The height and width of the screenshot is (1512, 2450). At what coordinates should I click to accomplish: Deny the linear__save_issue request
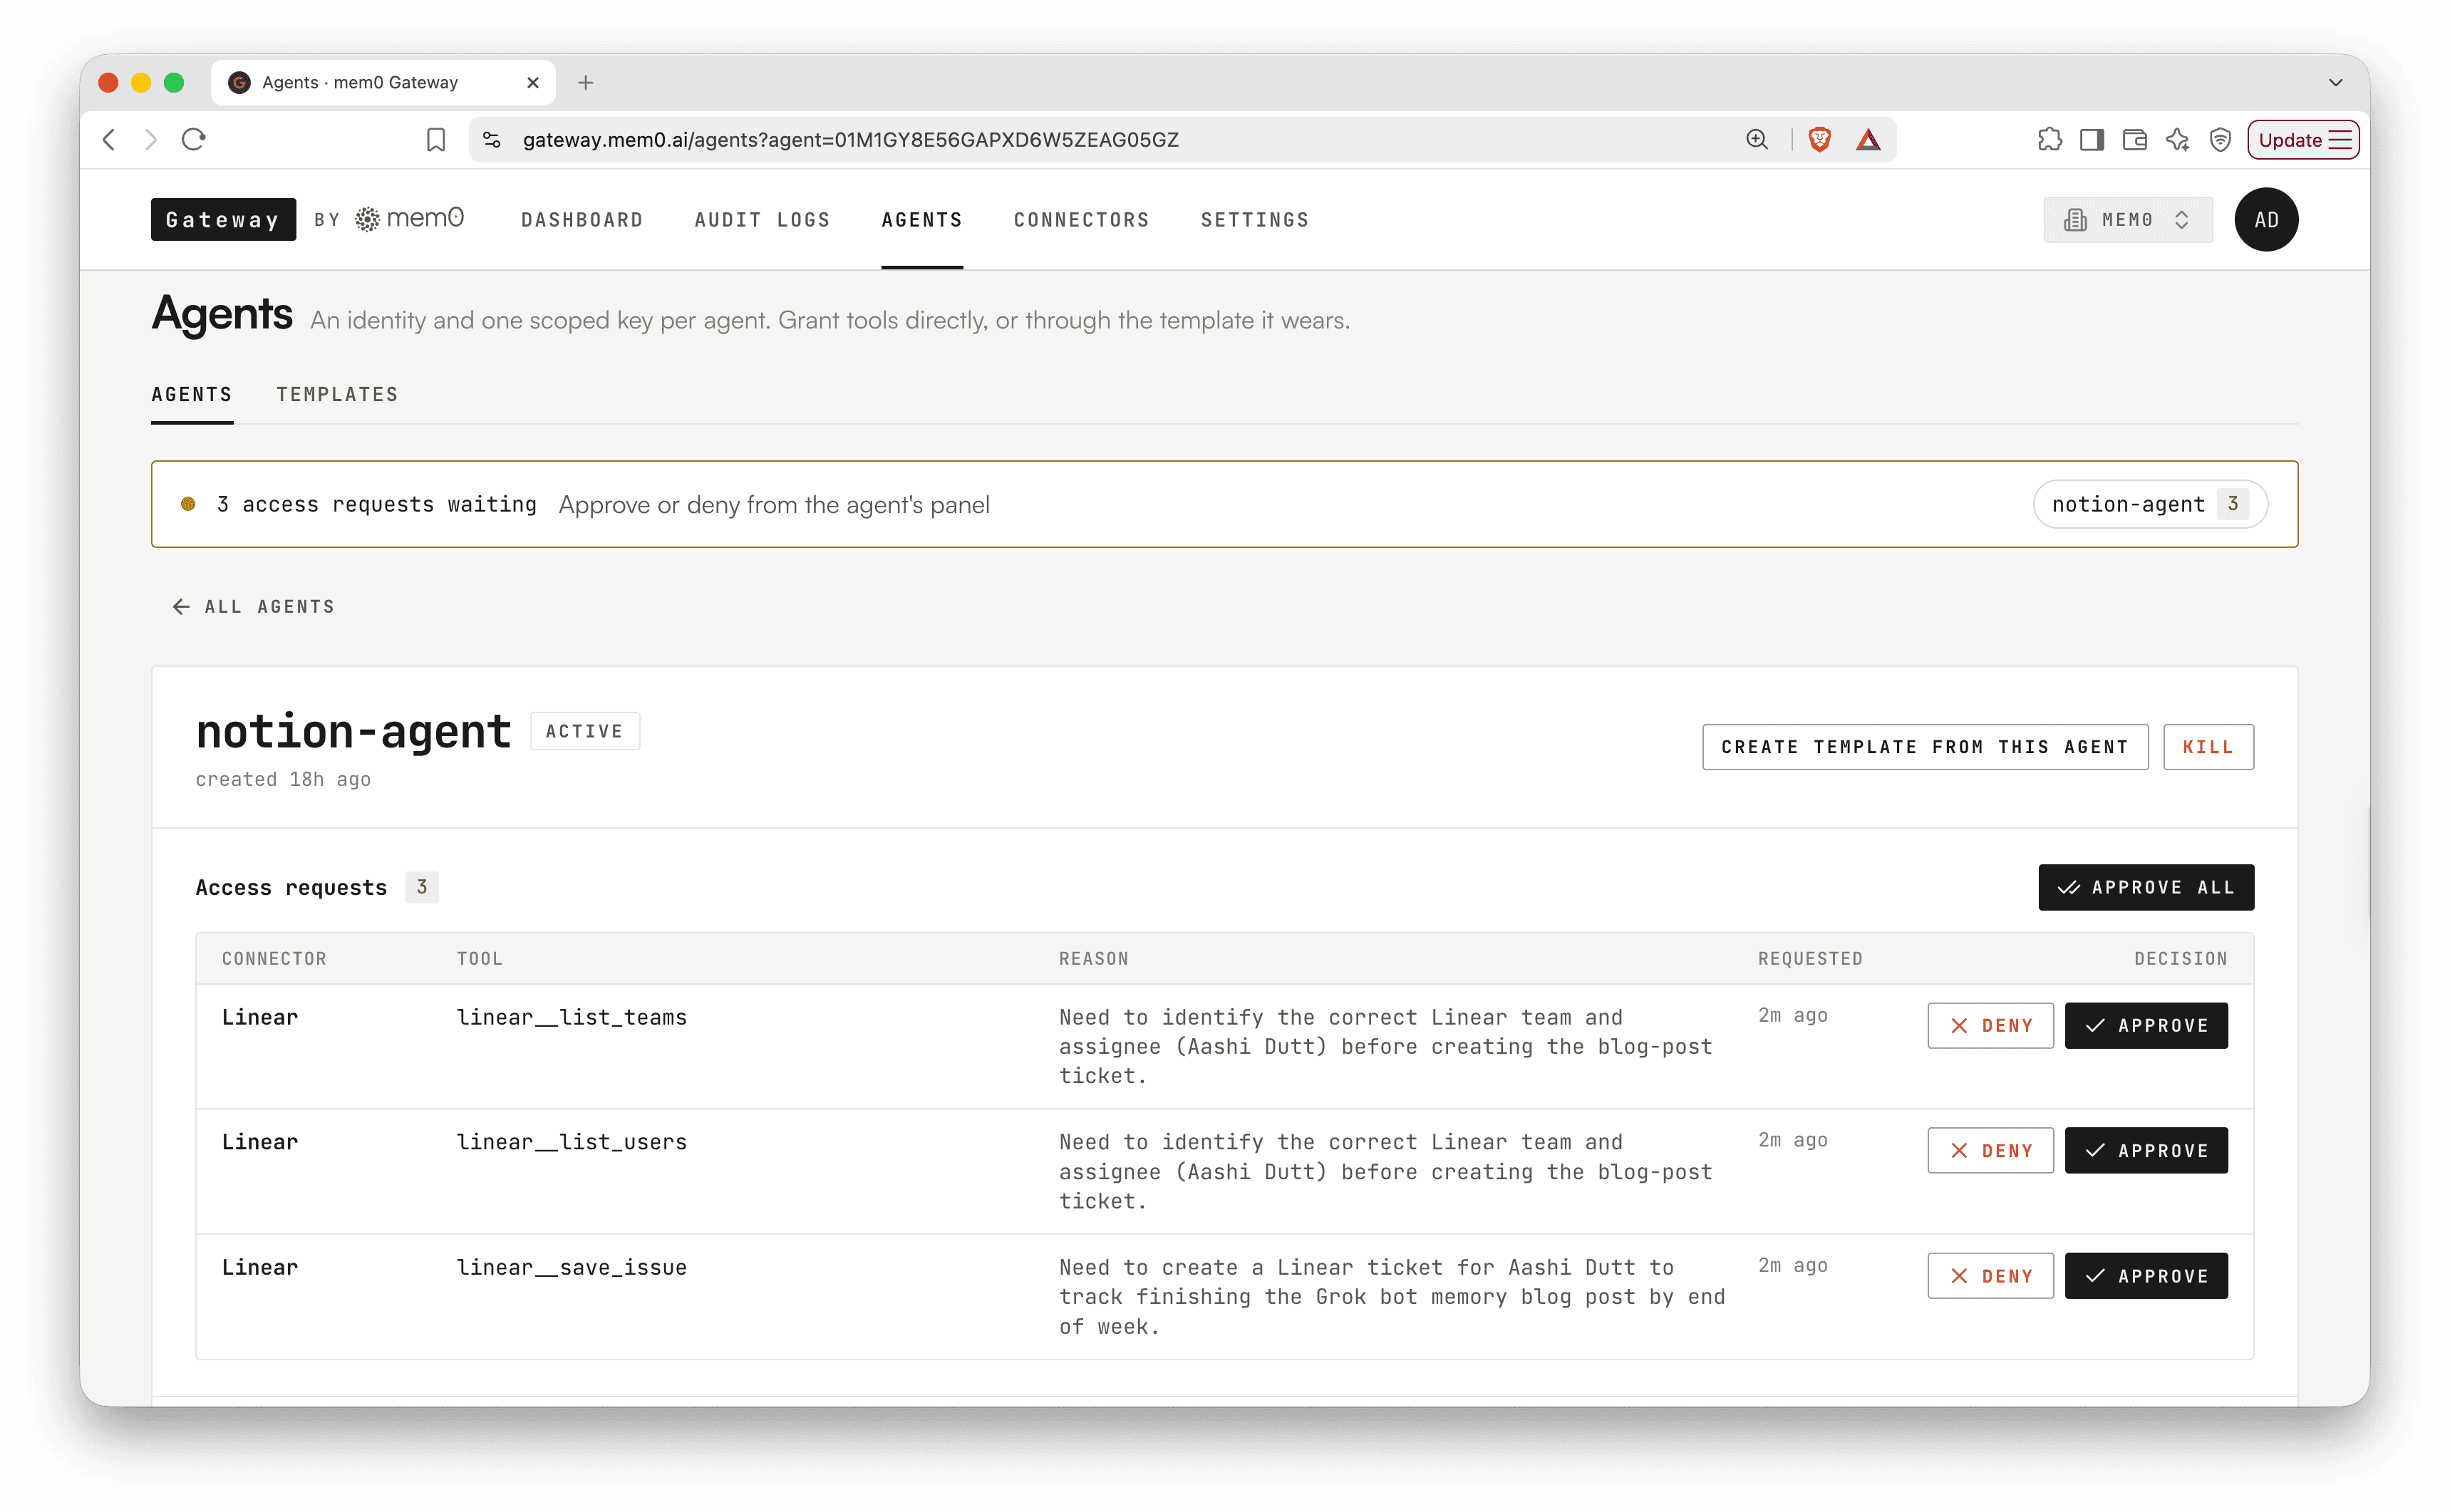[1990, 1276]
